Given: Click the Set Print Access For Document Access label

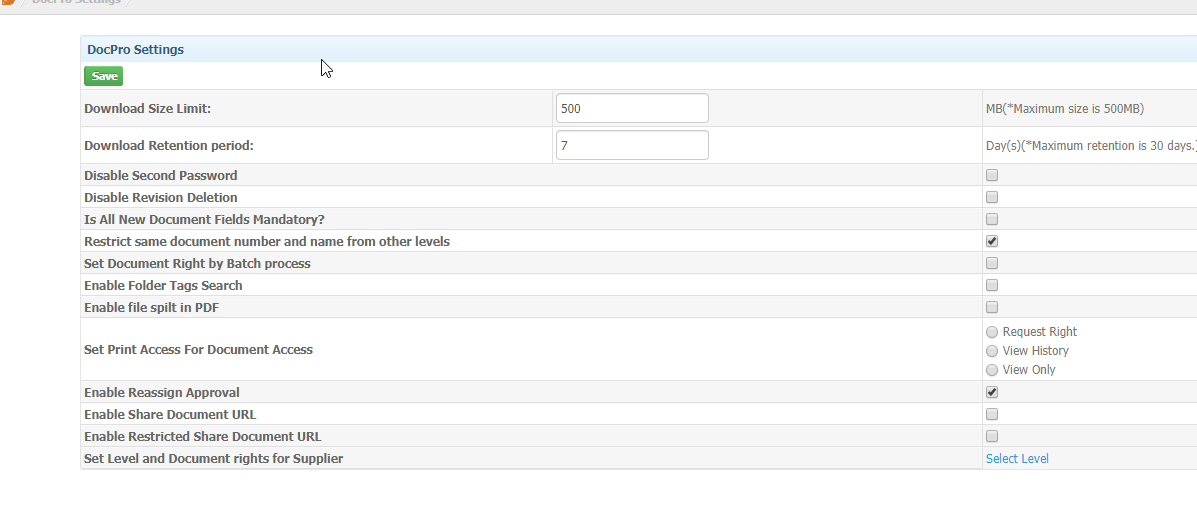Looking at the screenshot, I should pyautogui.click(x=198, y=350).
